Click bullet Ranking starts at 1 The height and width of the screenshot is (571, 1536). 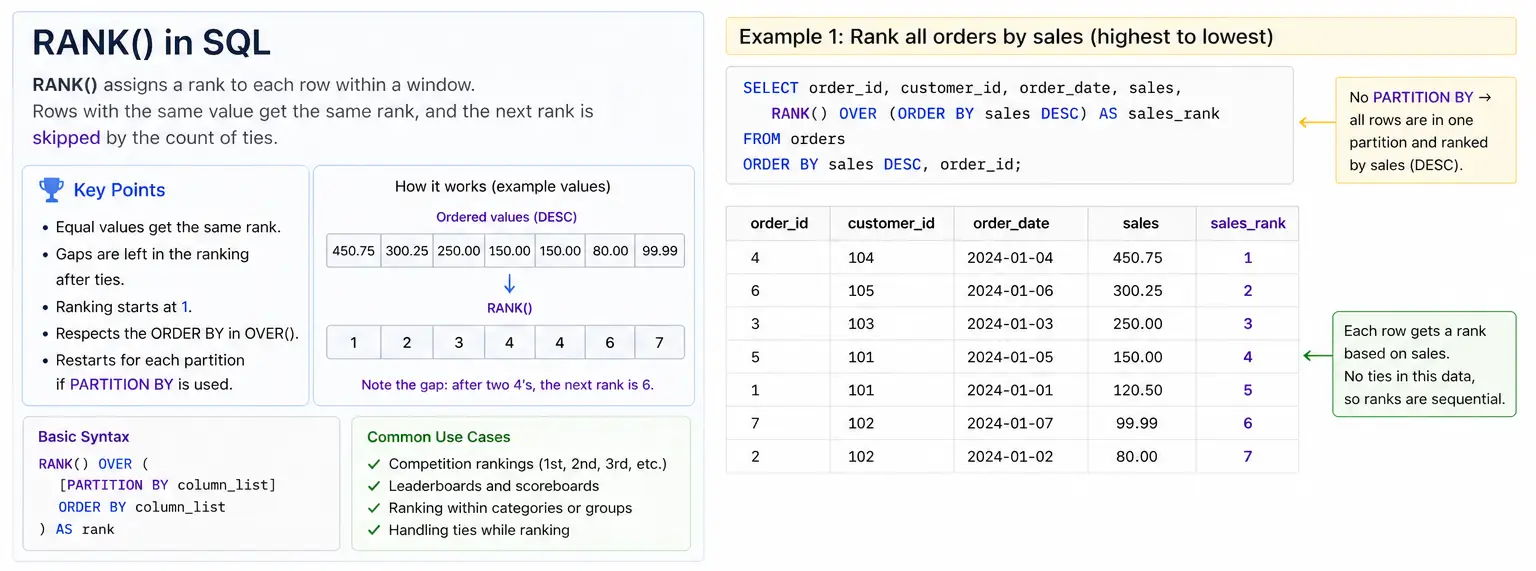tap(122, 307)
